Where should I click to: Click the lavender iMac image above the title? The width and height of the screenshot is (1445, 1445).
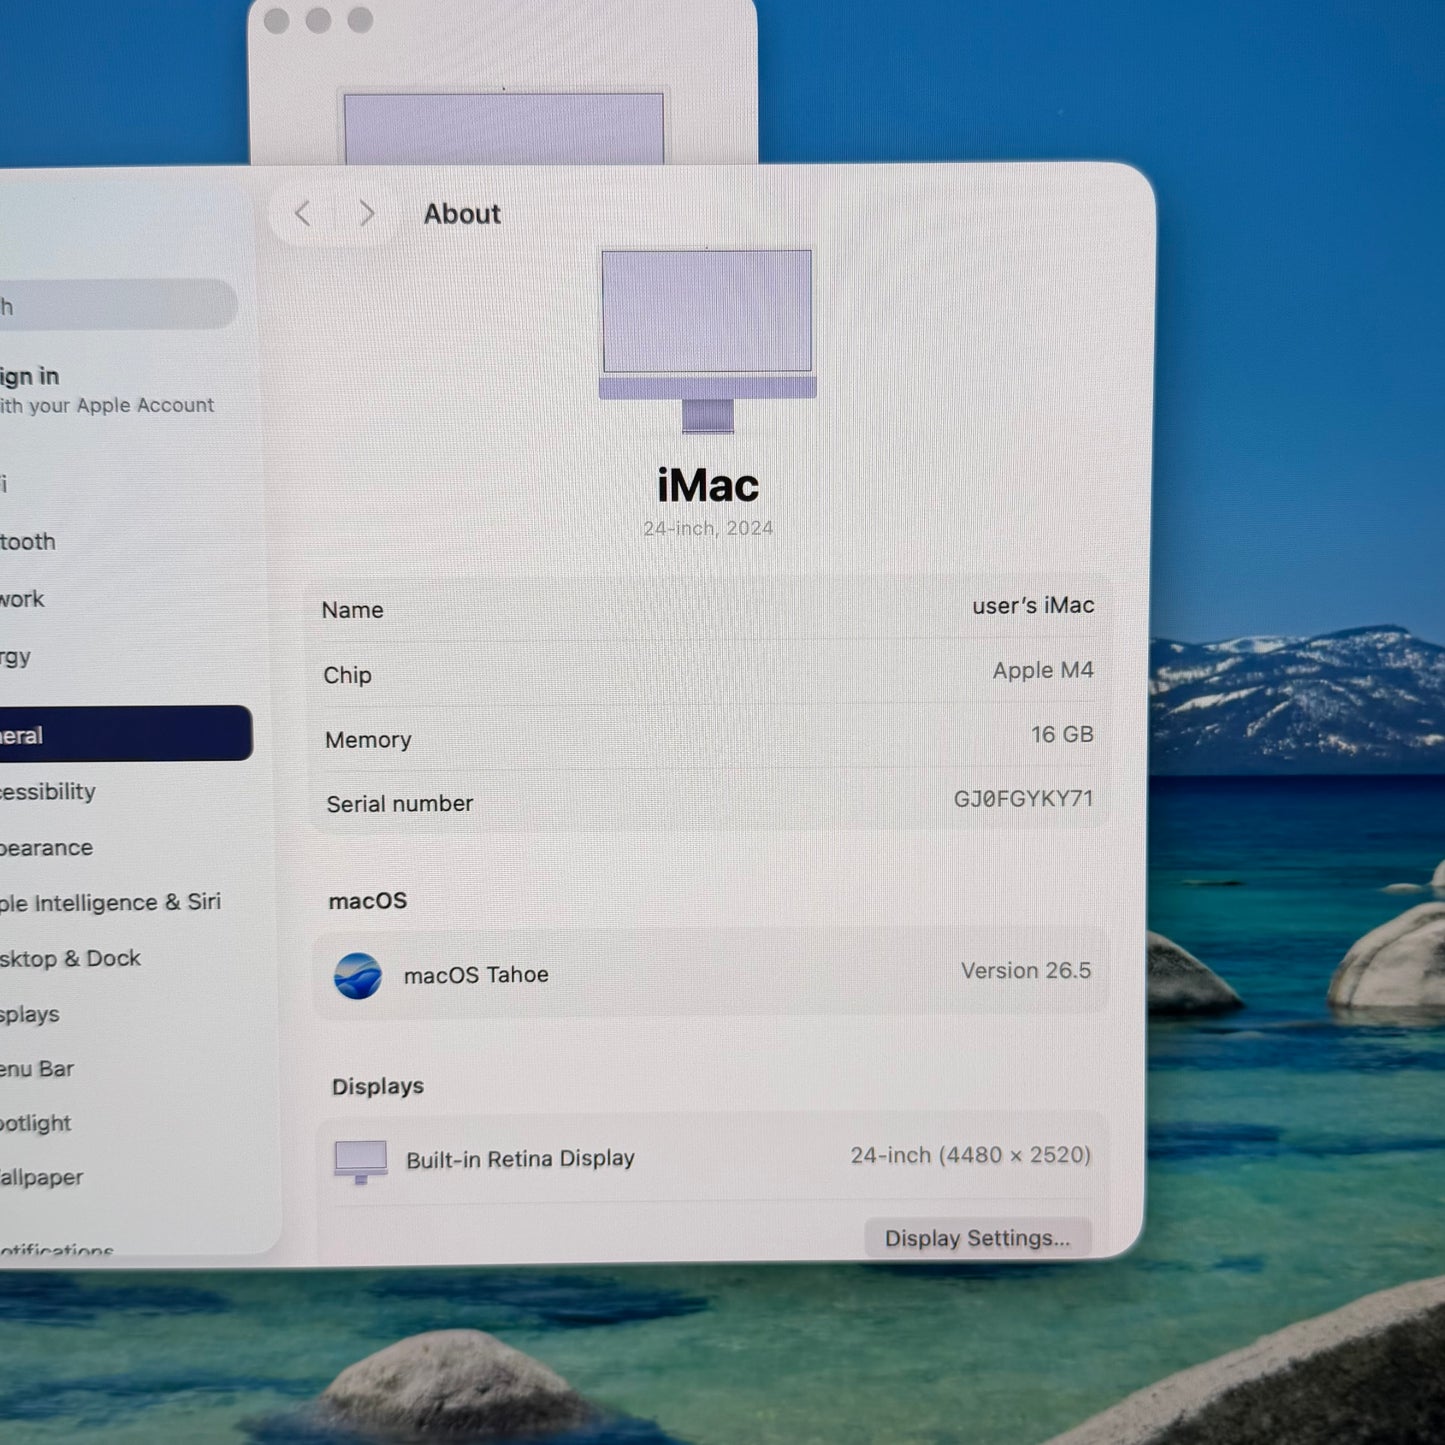[708, 341]
